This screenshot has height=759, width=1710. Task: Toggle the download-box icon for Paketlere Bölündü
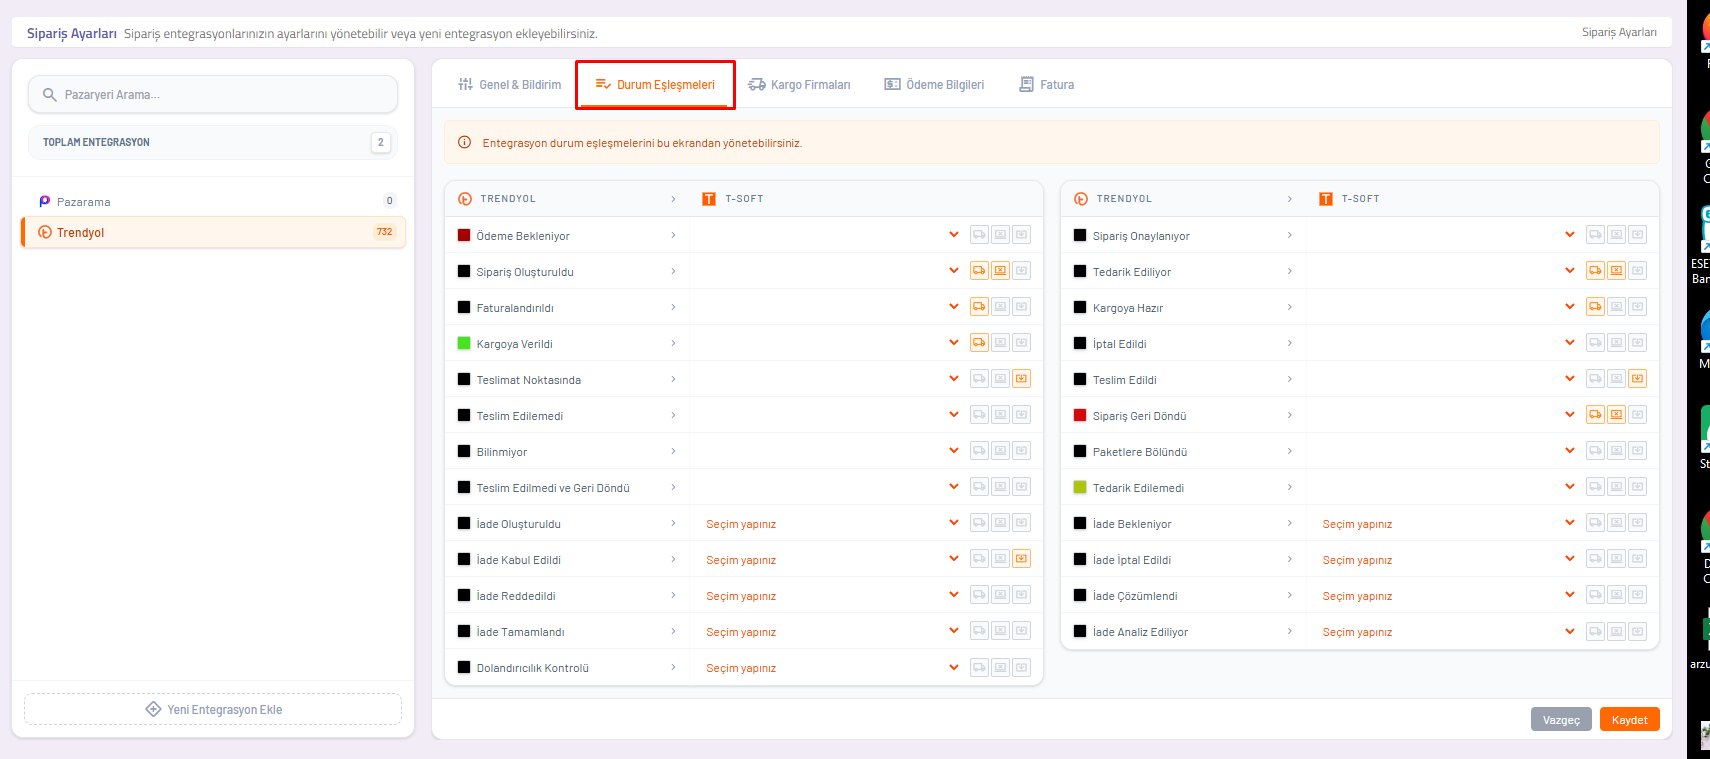click(x=1637, y=451)
